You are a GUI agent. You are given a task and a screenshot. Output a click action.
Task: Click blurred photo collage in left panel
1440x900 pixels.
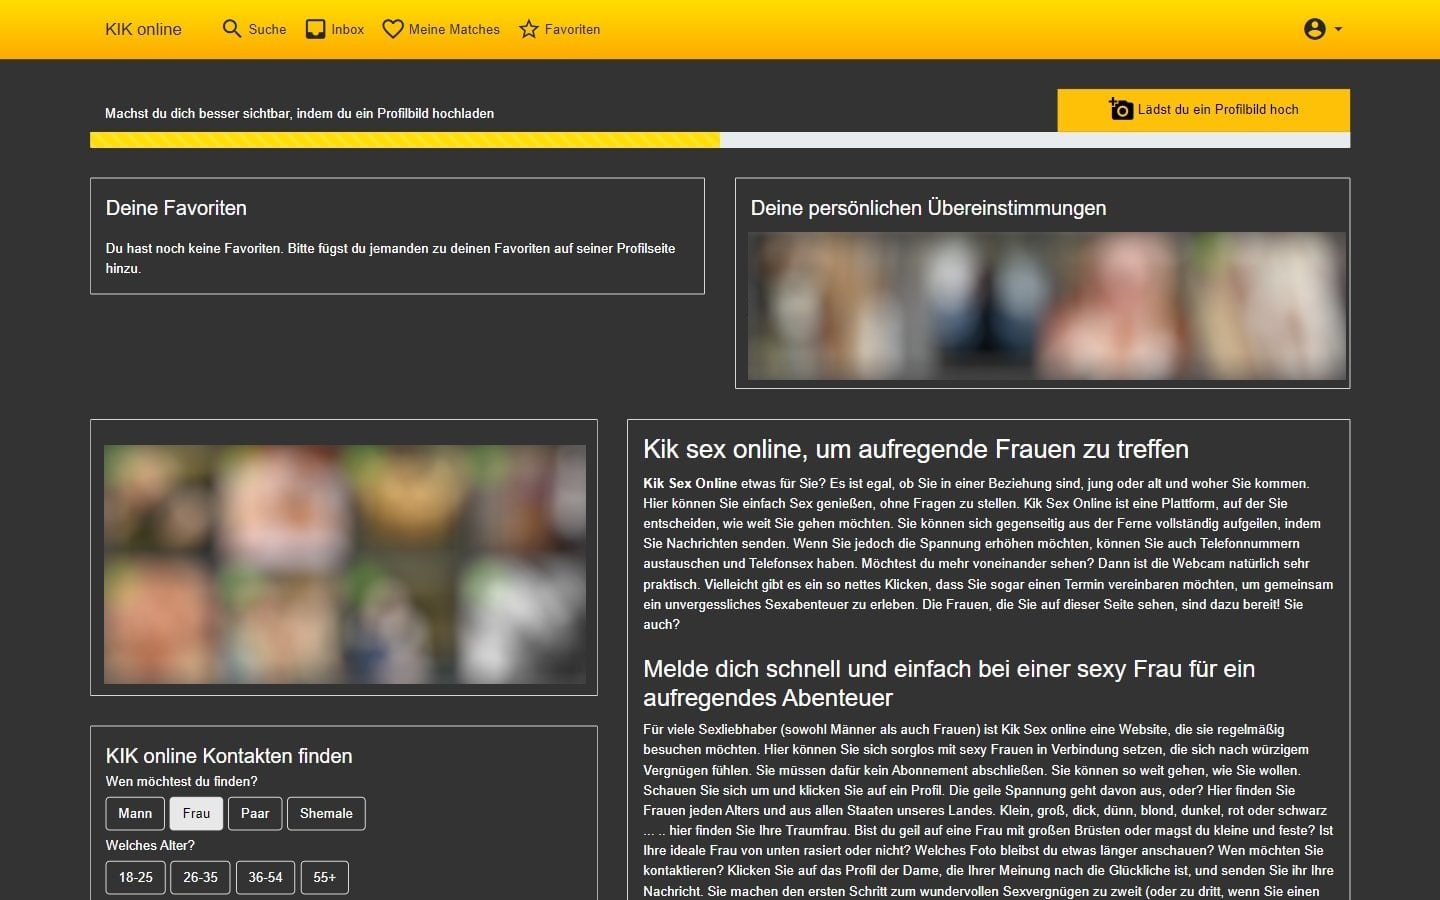tap(345, 564)
